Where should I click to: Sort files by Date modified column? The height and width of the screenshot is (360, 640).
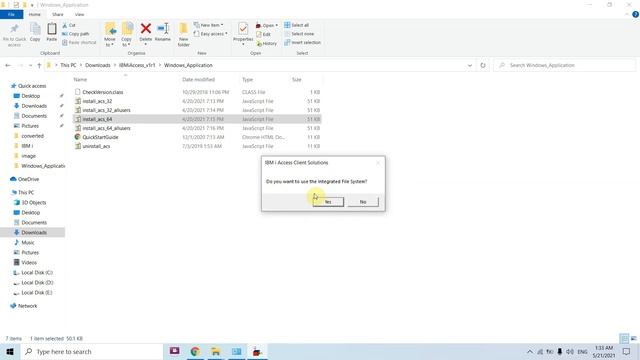click(198, 80)
